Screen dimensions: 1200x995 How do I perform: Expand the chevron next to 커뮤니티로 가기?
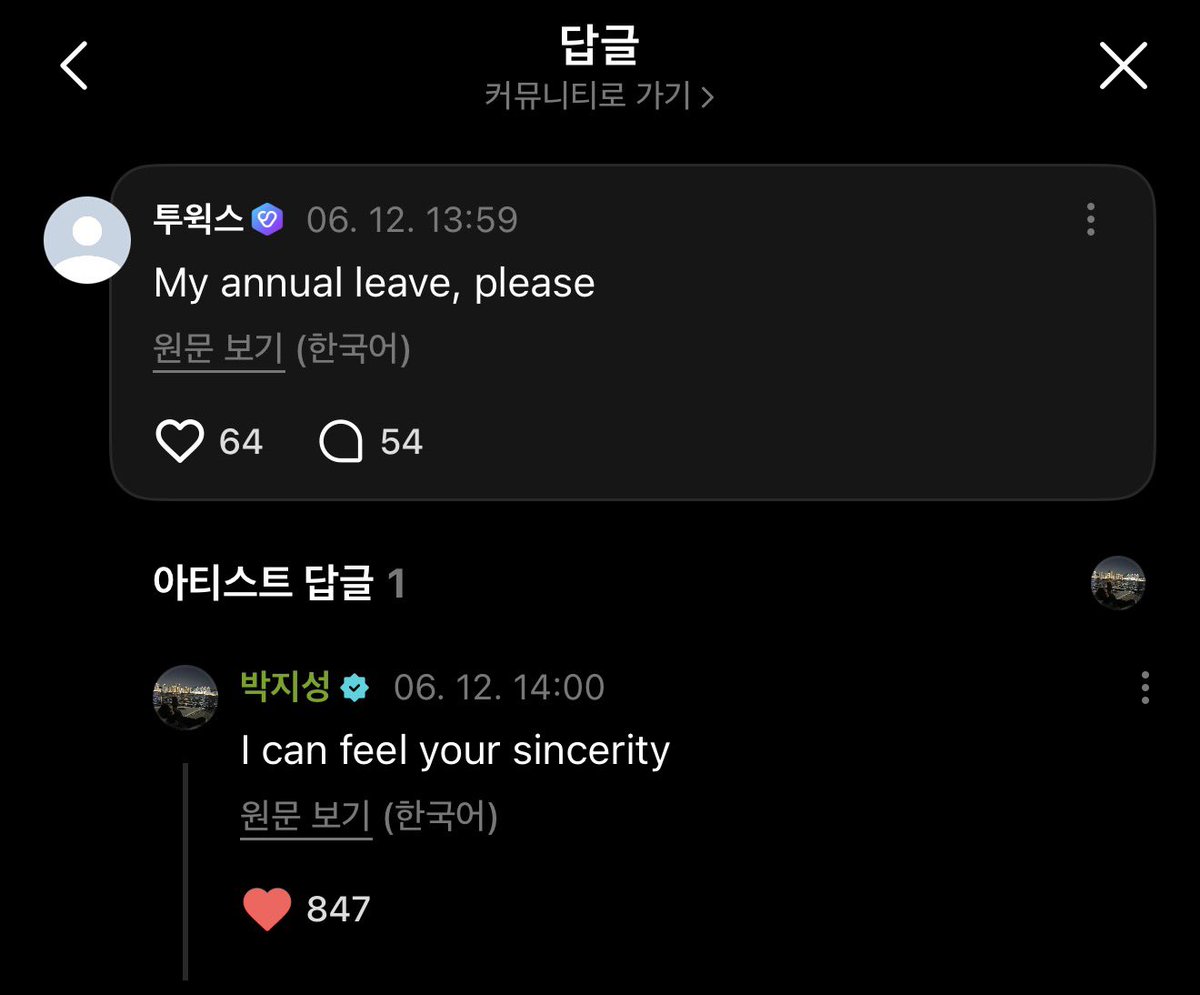click(706, 97)
